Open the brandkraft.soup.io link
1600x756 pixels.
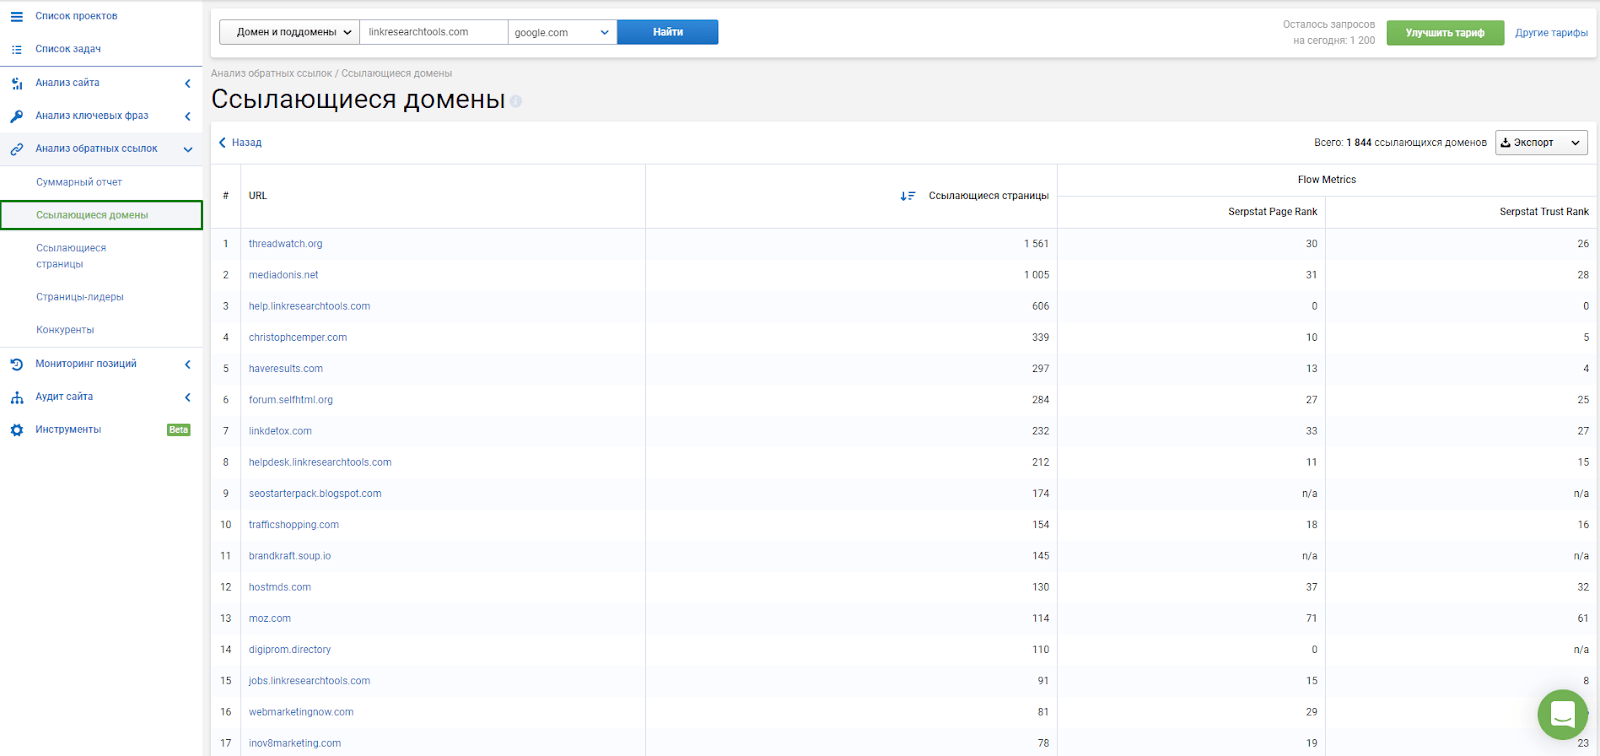(290, 556)
